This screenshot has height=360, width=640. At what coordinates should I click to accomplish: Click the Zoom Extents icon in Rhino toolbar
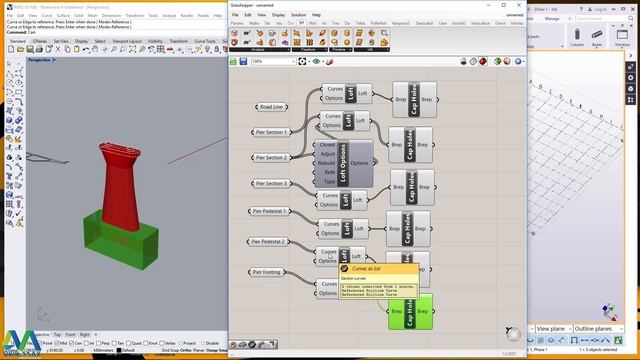132,49
